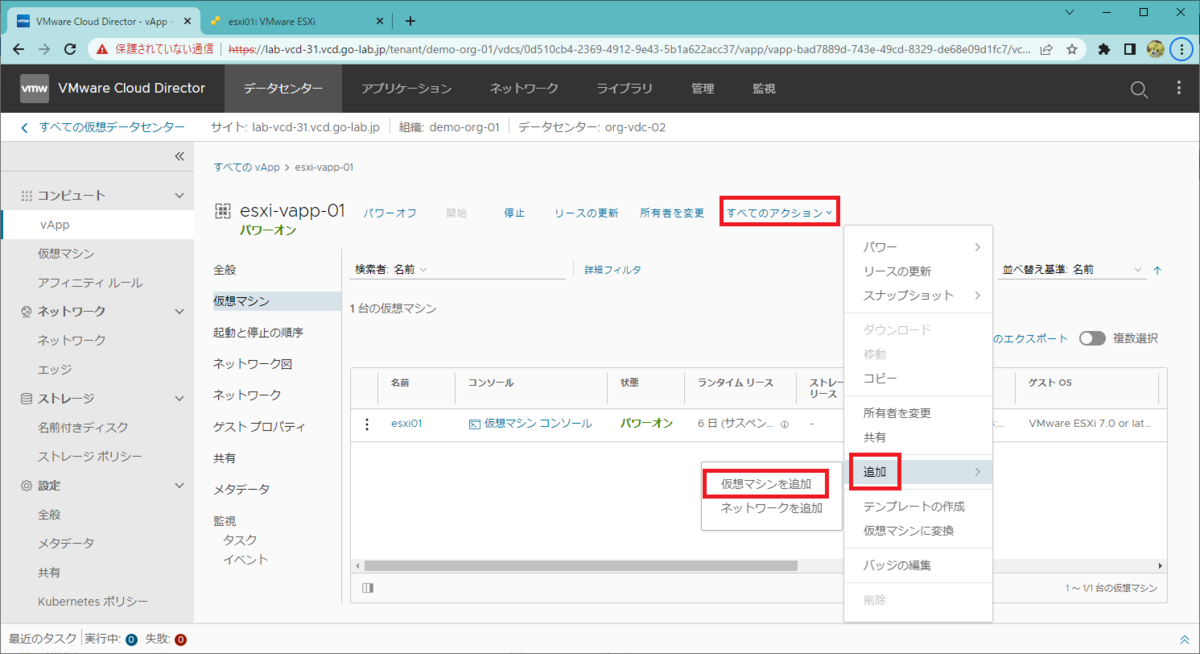Click すべての vApp breadcrumb
Screen dimensions: 1200x654
point(247,167)
